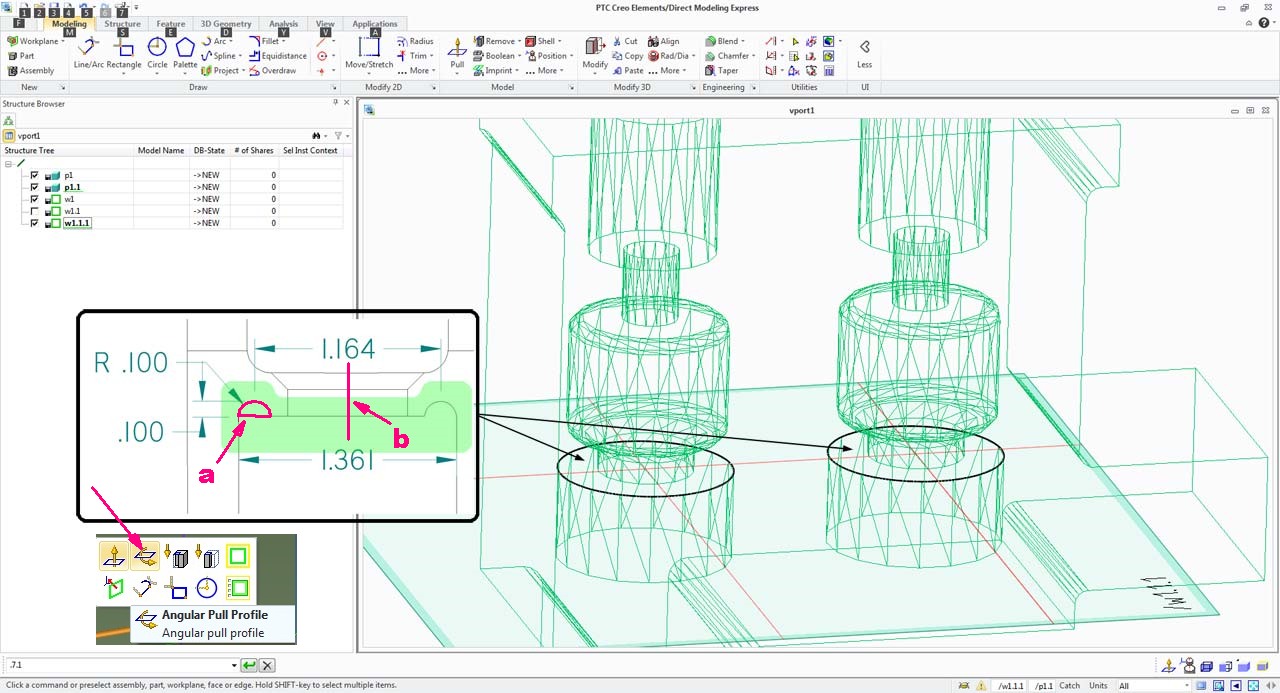Uncheck the w1 workplane checkbox
Viewport: 1280px width, 693px height.
coord(35,199)
